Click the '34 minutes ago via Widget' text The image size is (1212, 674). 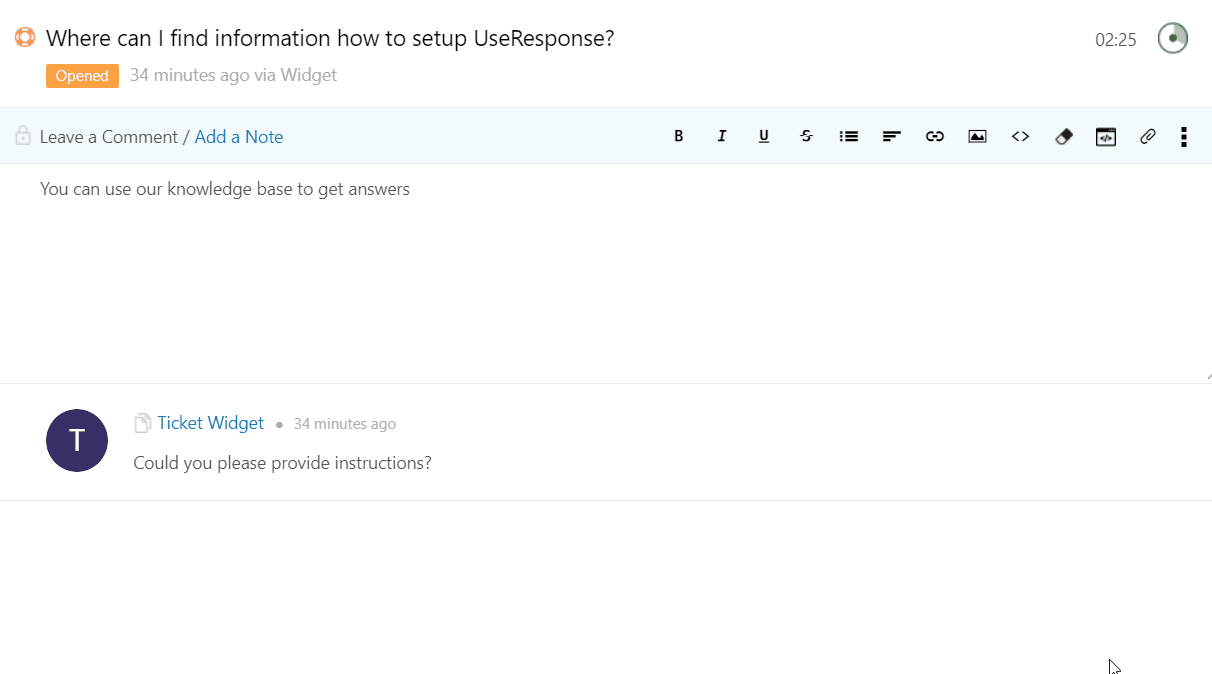[233, 75]
